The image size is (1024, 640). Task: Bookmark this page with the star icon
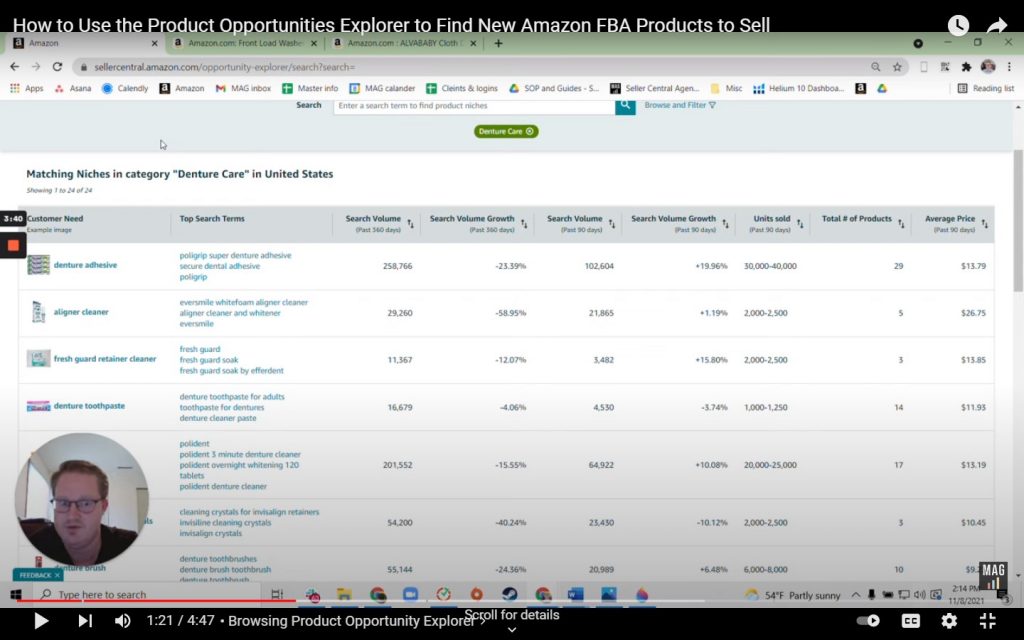897,67
